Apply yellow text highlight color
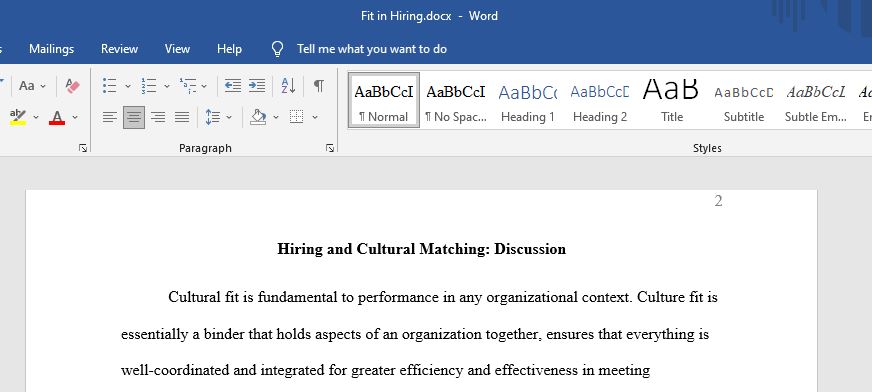Screen dimensions: 872x392 pyautogui.click(x=18, y=117)
